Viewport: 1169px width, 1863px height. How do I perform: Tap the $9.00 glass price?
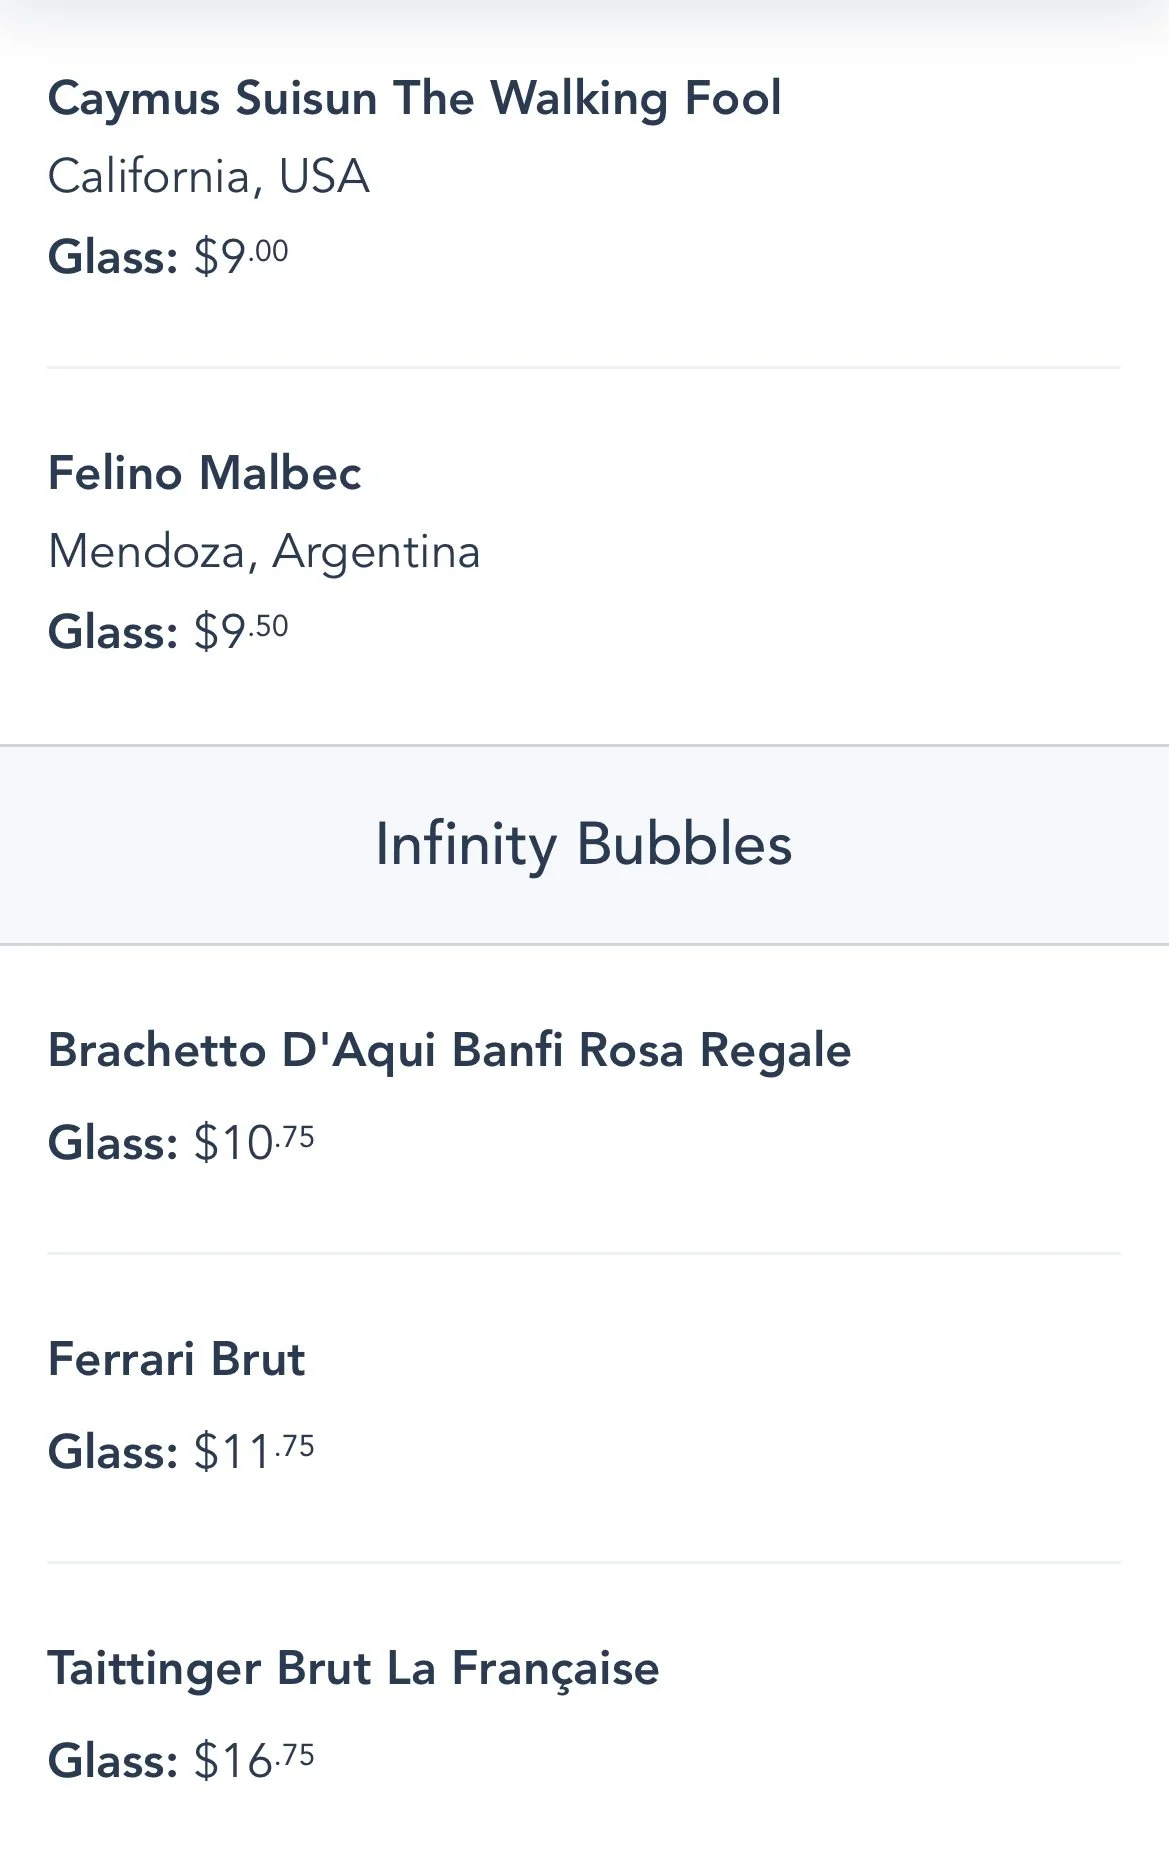point(241,256)
